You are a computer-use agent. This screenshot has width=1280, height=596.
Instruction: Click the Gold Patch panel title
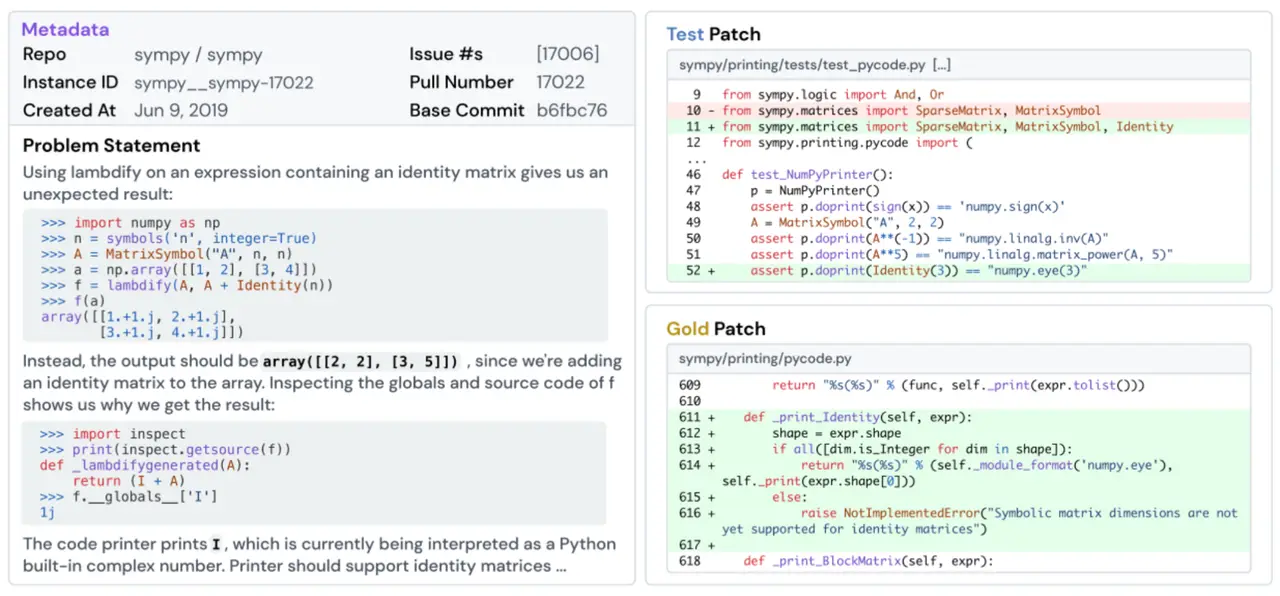point(716,328)
